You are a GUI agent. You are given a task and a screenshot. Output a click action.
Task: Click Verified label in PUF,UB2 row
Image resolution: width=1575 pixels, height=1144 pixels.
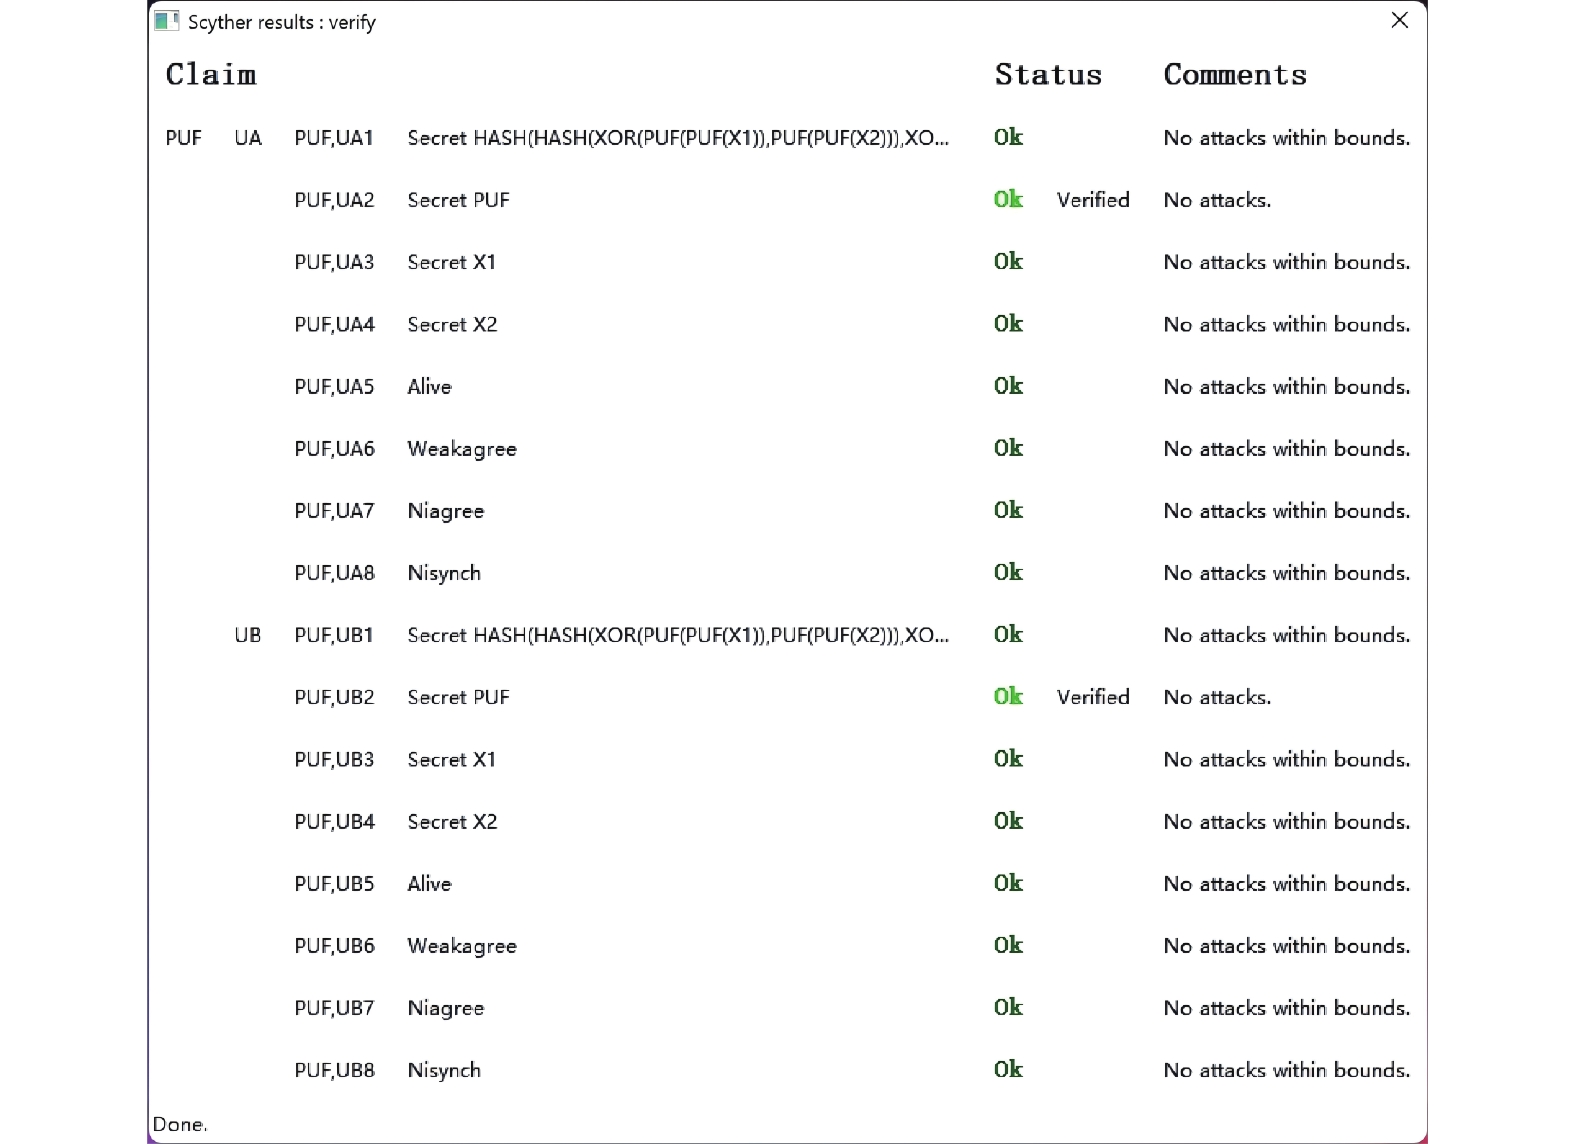(1093, 697)
